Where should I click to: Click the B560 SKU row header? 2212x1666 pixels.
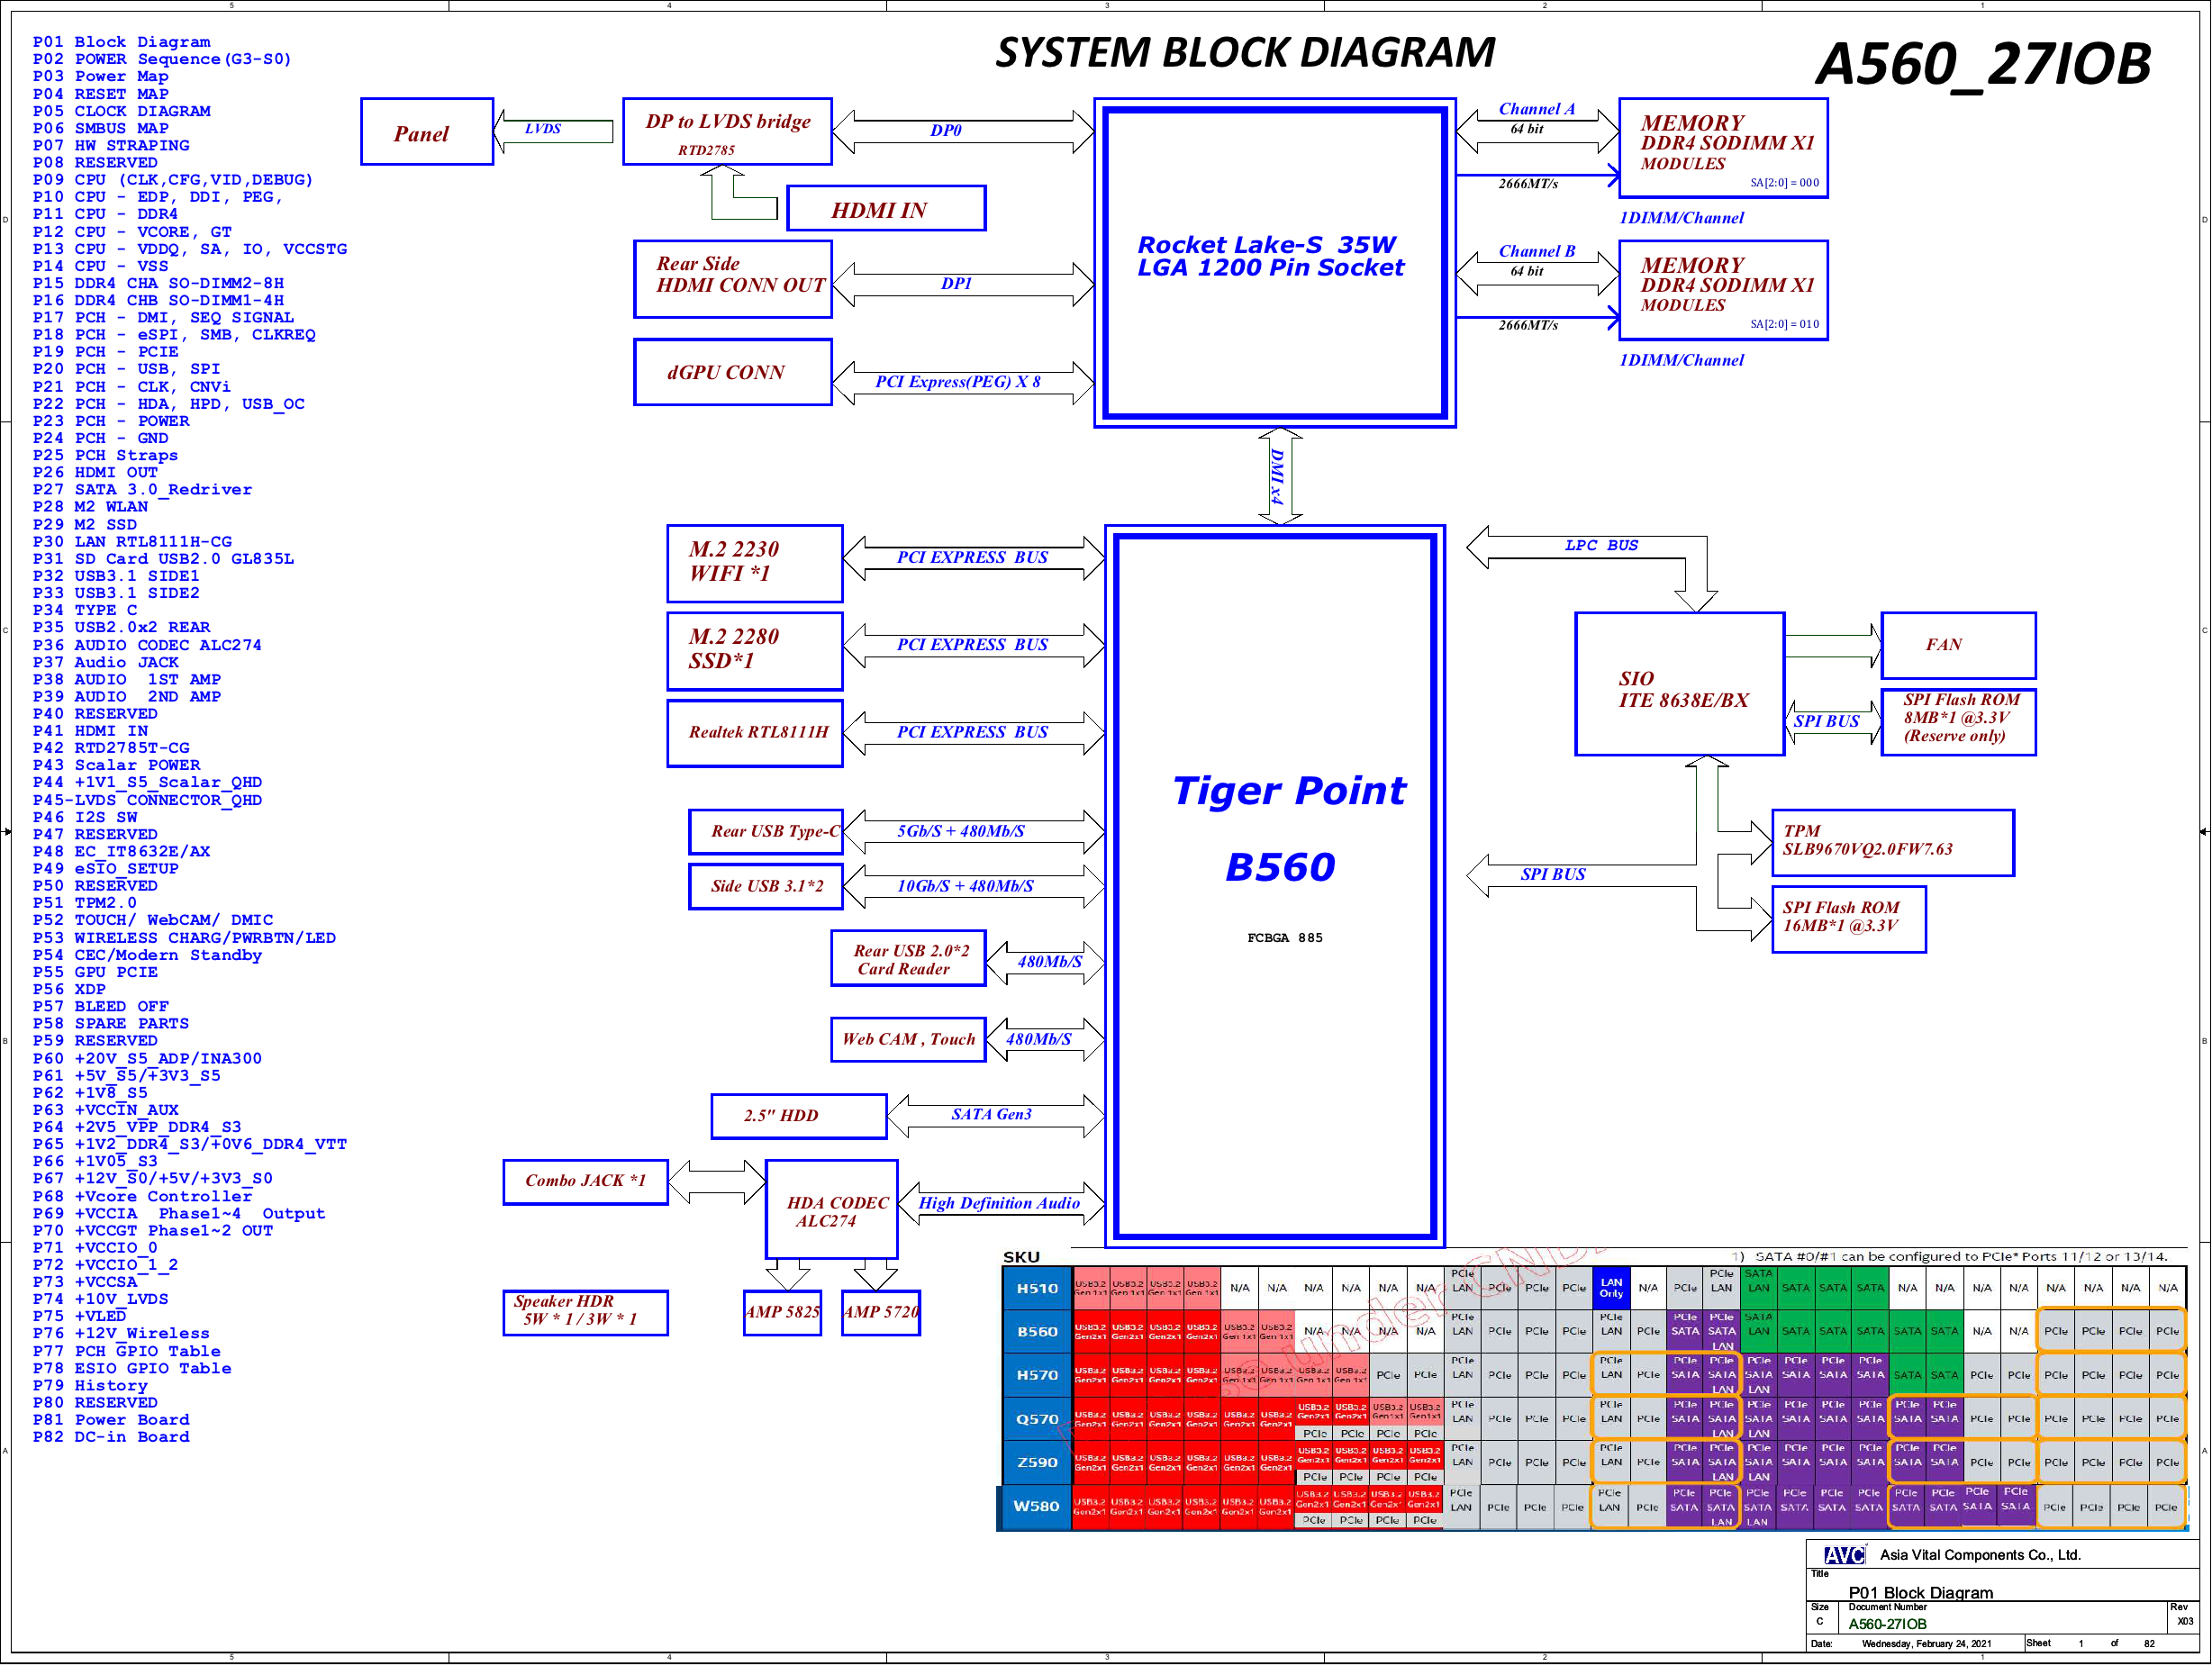(1036, 1332)
